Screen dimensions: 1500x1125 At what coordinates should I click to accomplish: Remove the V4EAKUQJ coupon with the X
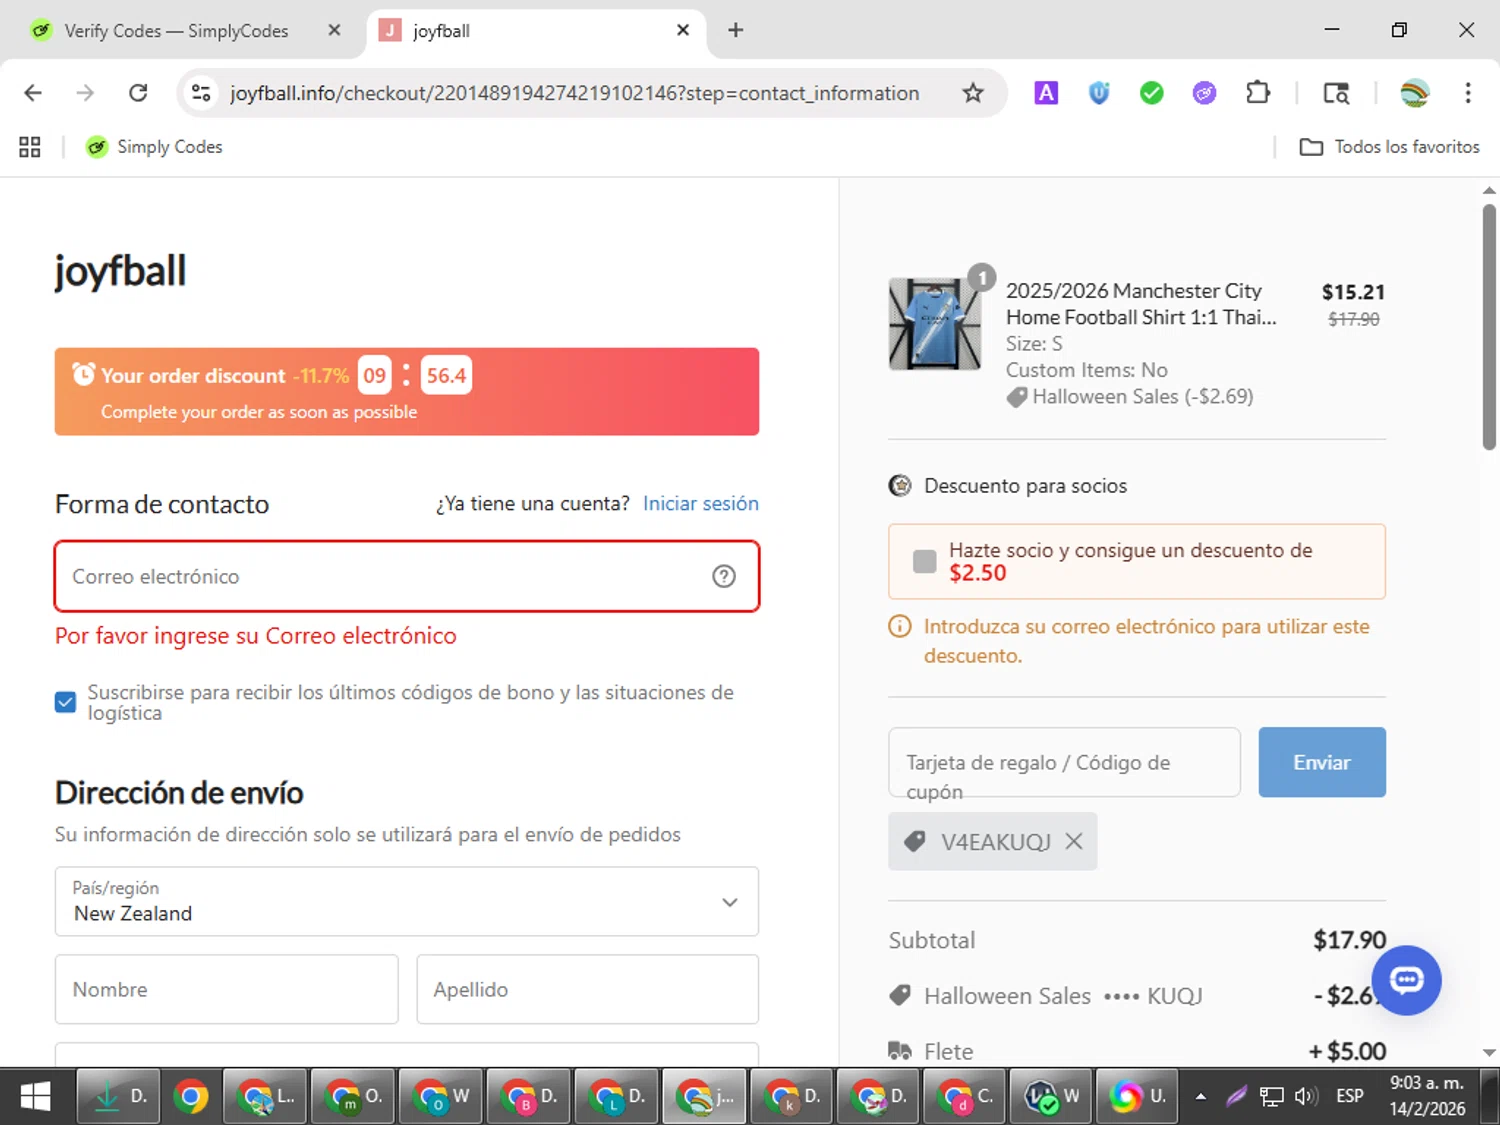point(1074,841)
